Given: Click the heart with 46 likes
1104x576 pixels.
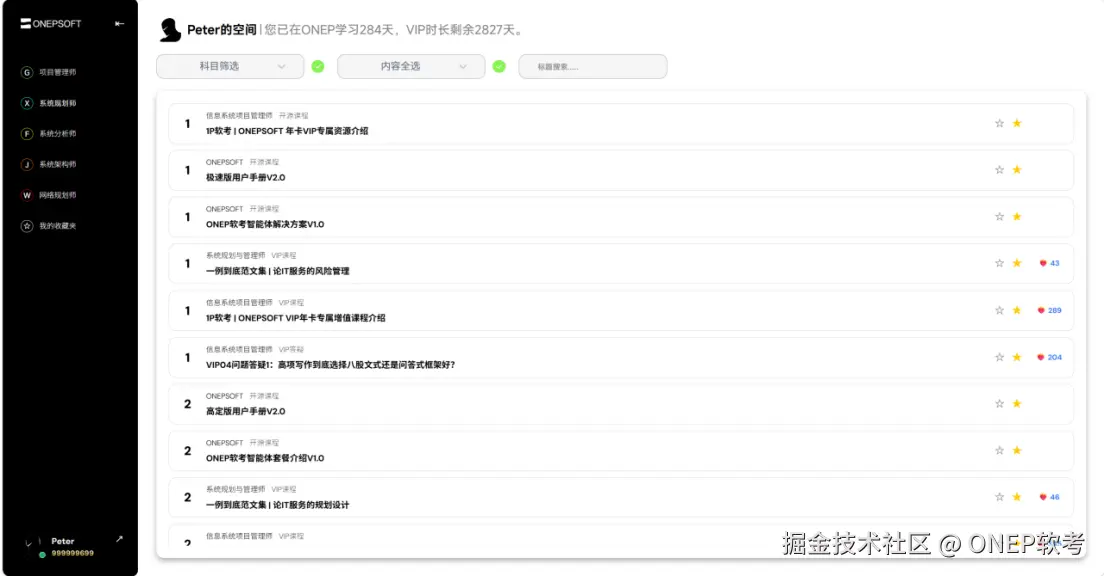Looking at the screenshot, I should click(x=1043, y=496).
